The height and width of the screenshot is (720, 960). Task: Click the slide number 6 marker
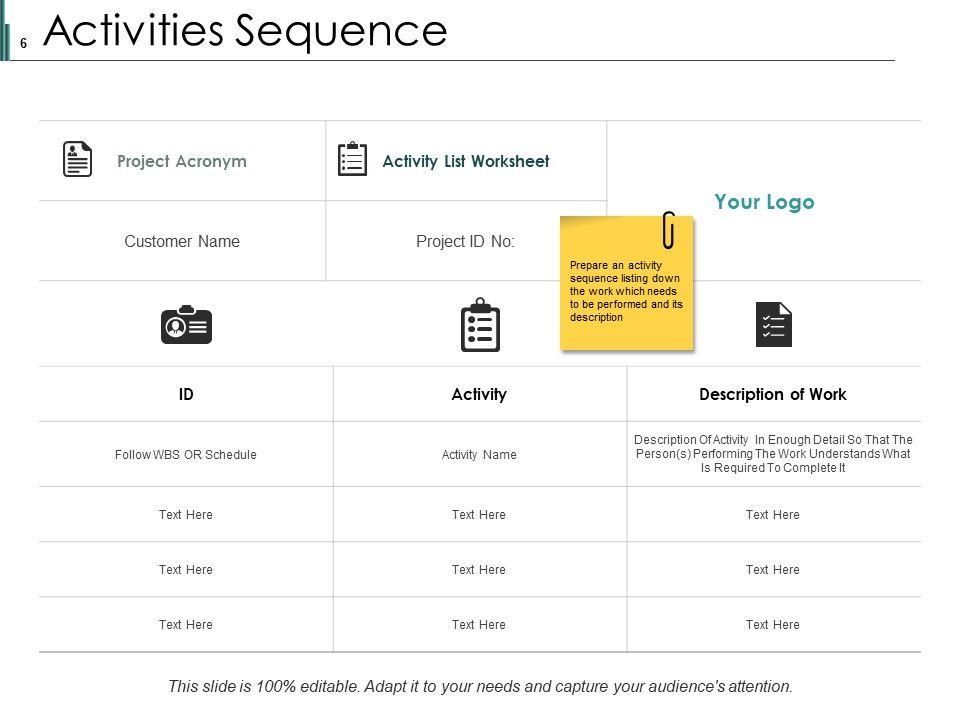pyautogui.click(x=22, y=43)
